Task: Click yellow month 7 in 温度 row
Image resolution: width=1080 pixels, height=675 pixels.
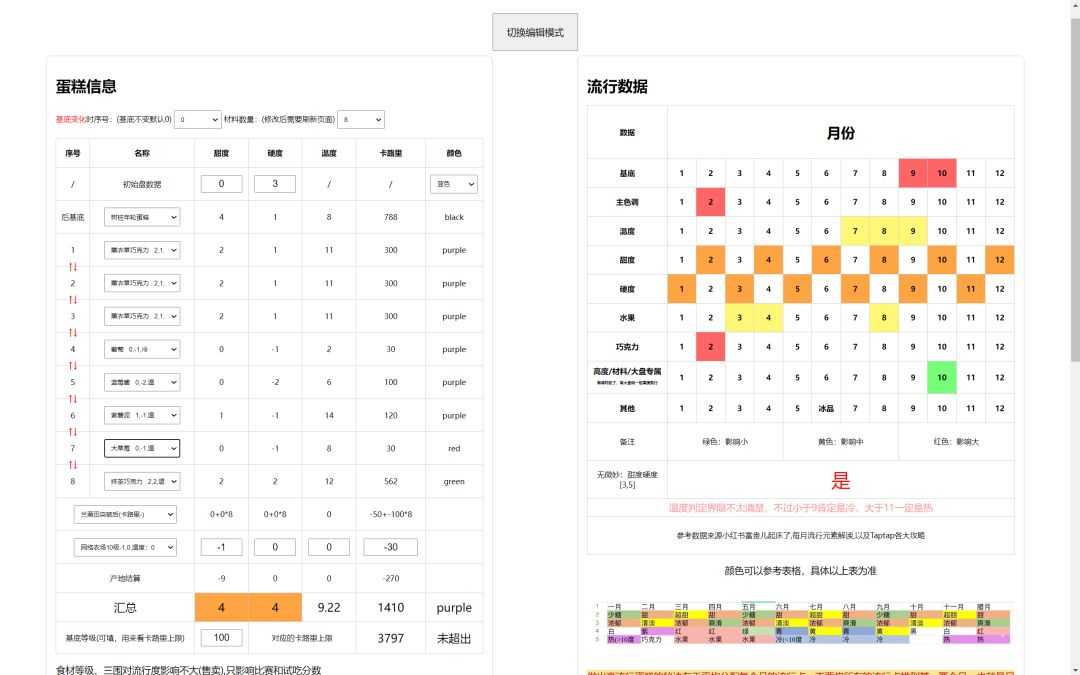Action: (x=855, y=231)
